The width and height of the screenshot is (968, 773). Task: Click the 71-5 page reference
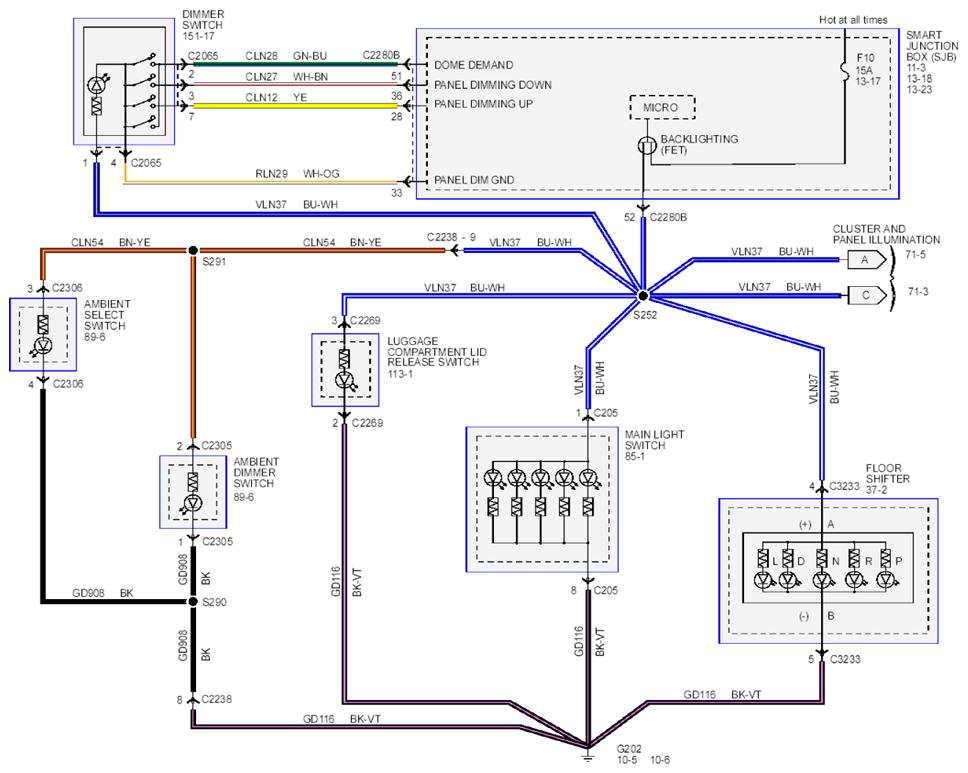(915, 254)
